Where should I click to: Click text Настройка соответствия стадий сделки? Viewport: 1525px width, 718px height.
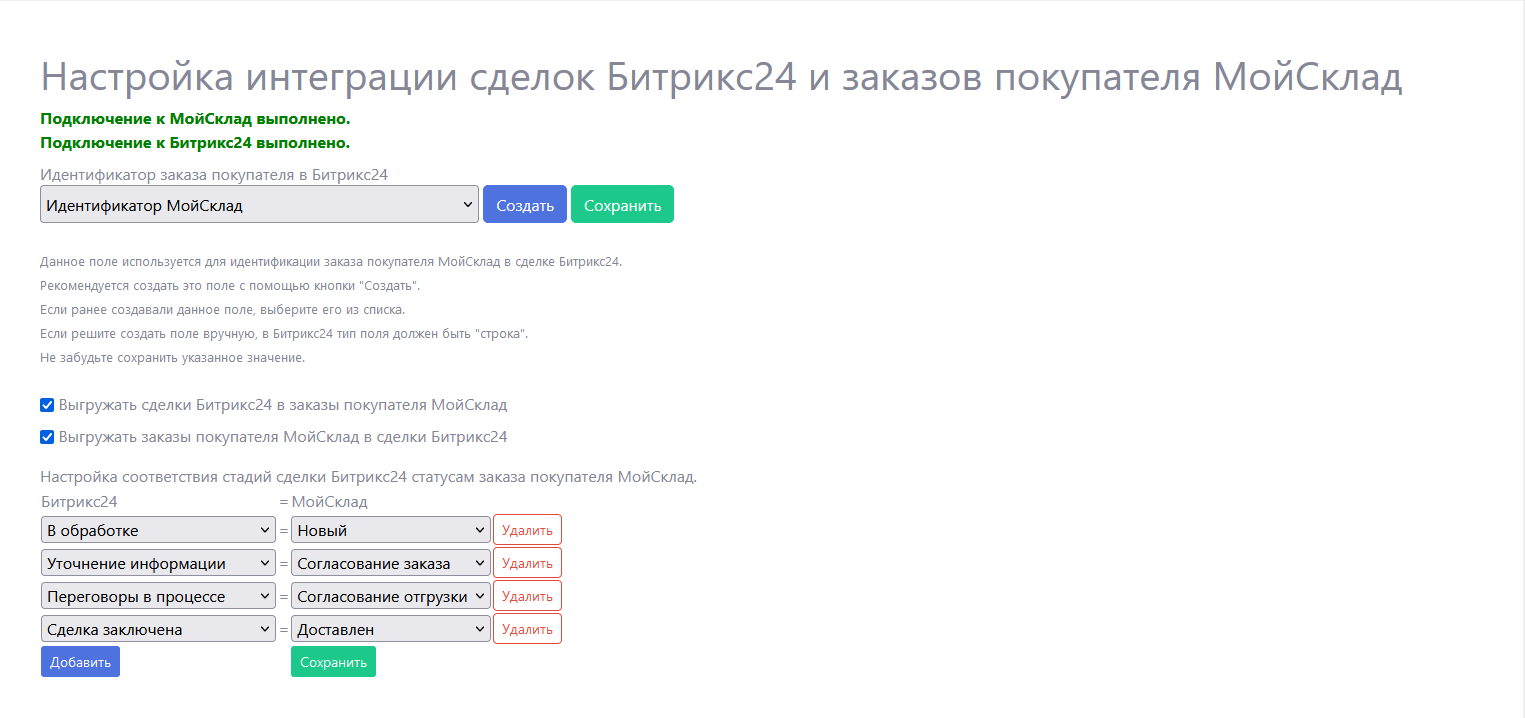coord(368,477)
